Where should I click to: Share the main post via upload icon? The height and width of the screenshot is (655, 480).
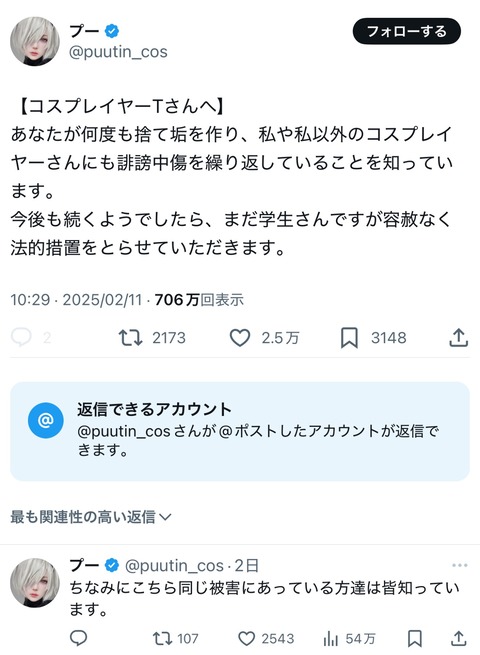pos(458,337)
